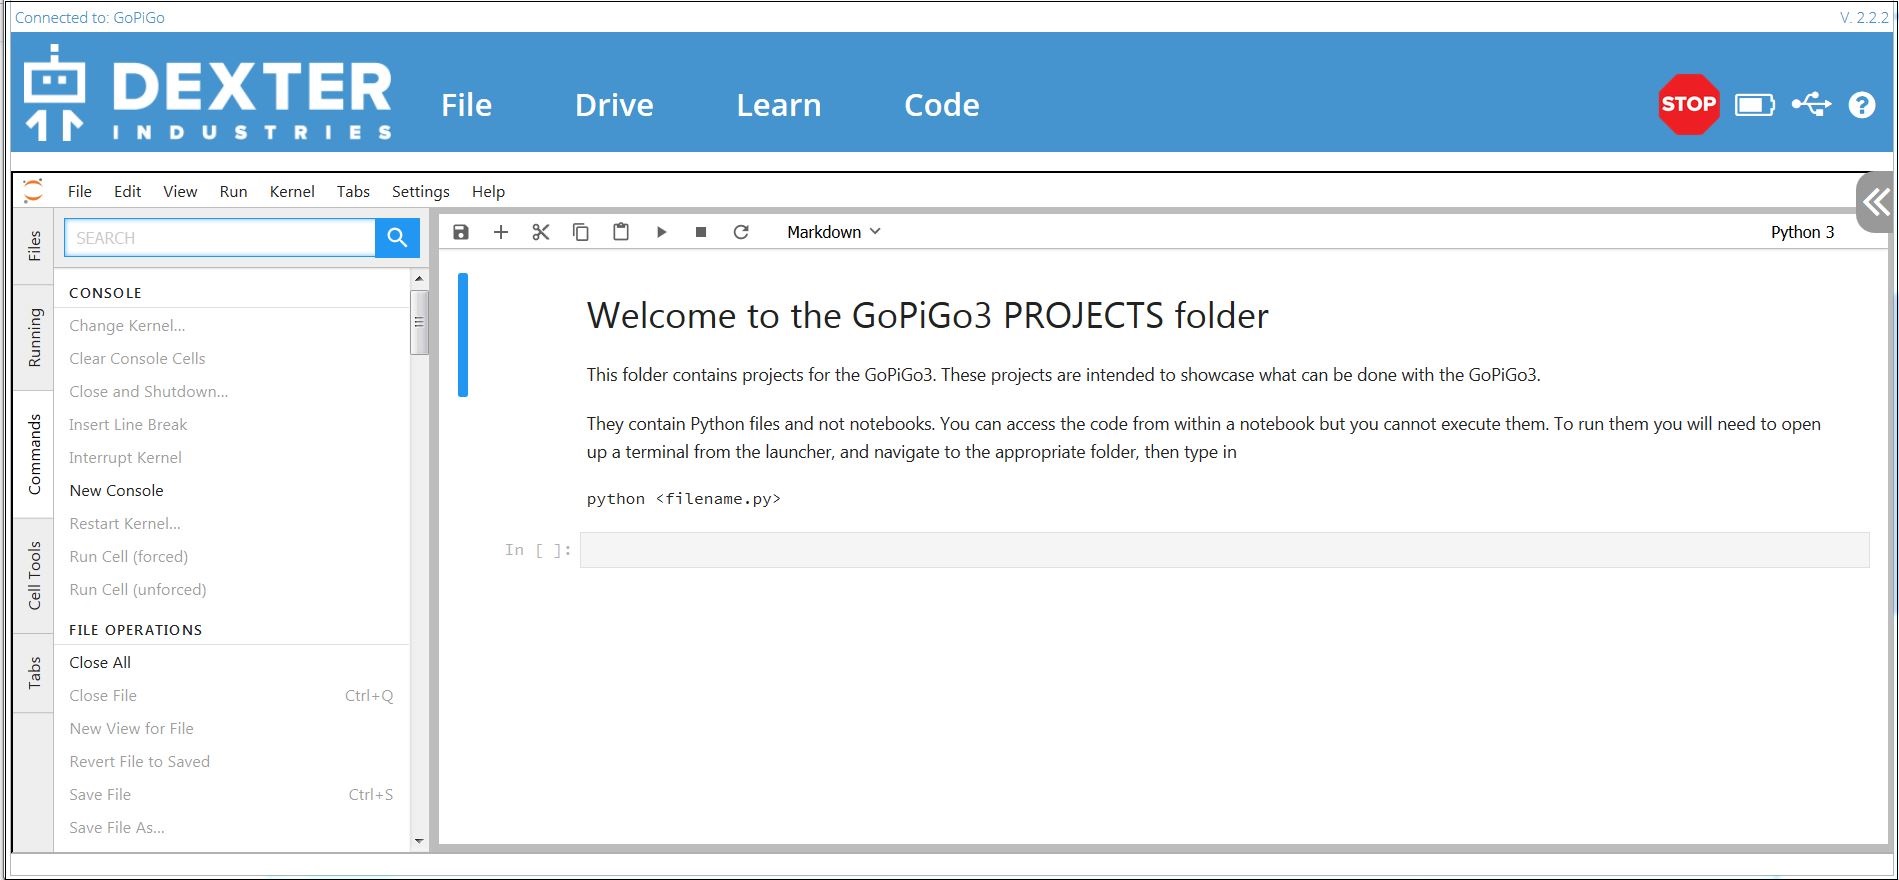Image resolution: width=1899 pixels, height=880 pixels.
Task: Click the CONSOLE section header
Action: click(x=105, y=293)
